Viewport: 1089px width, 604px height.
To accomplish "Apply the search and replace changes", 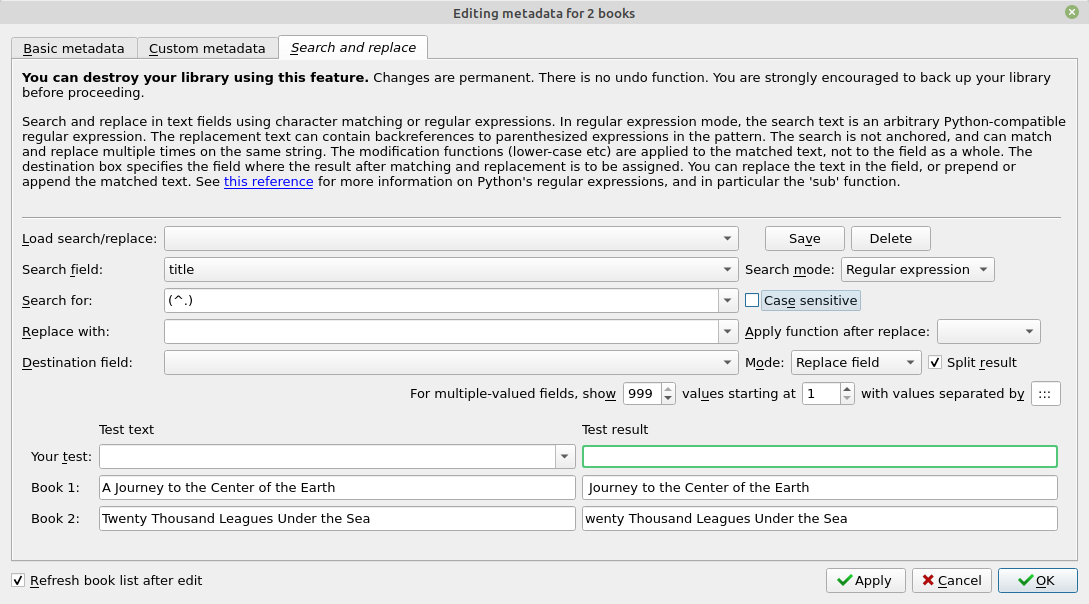I will [x=865, y=580].
